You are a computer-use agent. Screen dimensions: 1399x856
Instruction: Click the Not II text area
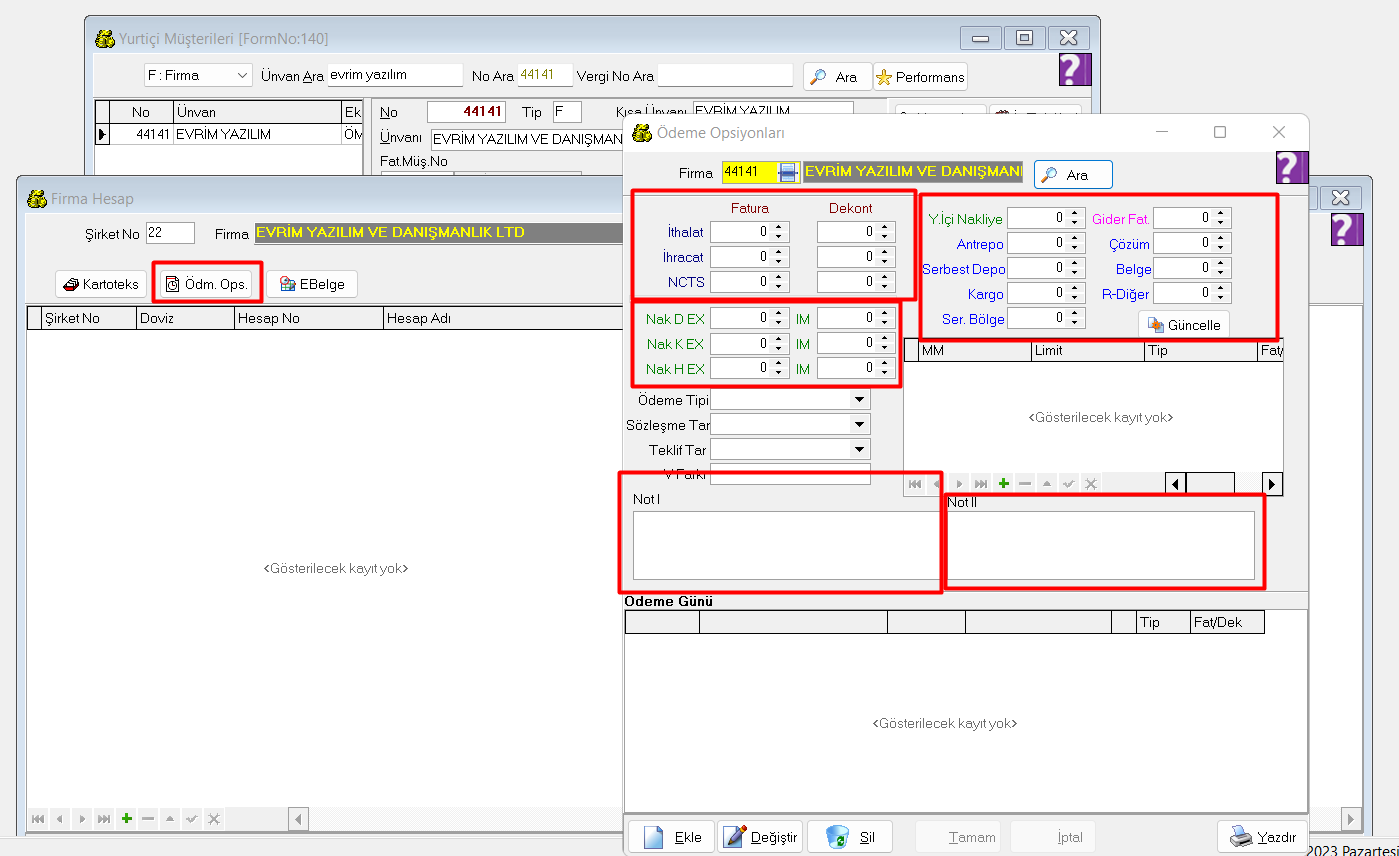tap(1101, 546)
